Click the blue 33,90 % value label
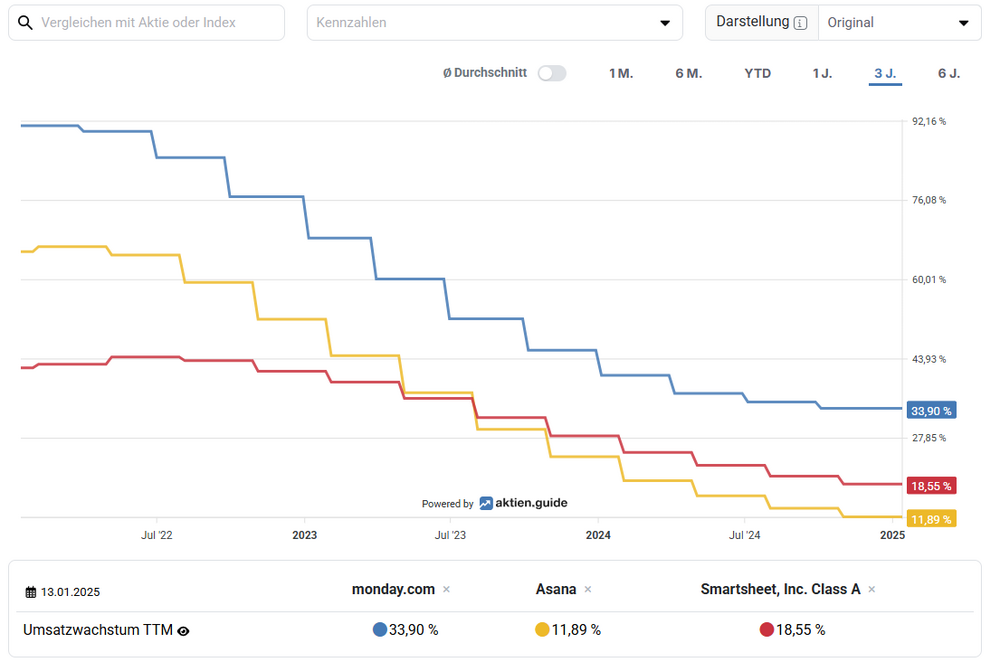 tap(931, 410)
